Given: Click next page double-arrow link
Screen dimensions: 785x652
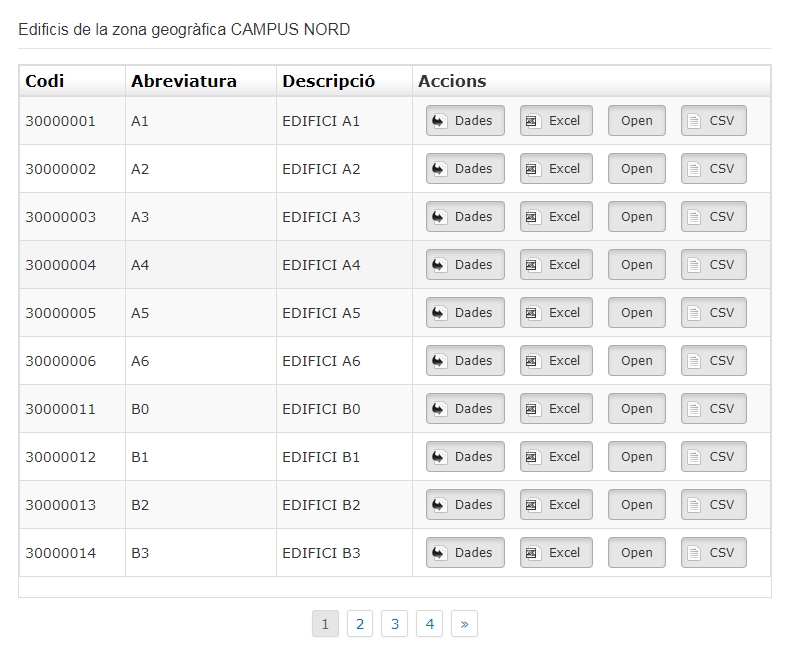Looking at the screenshot, I should [x=464, y=624].
